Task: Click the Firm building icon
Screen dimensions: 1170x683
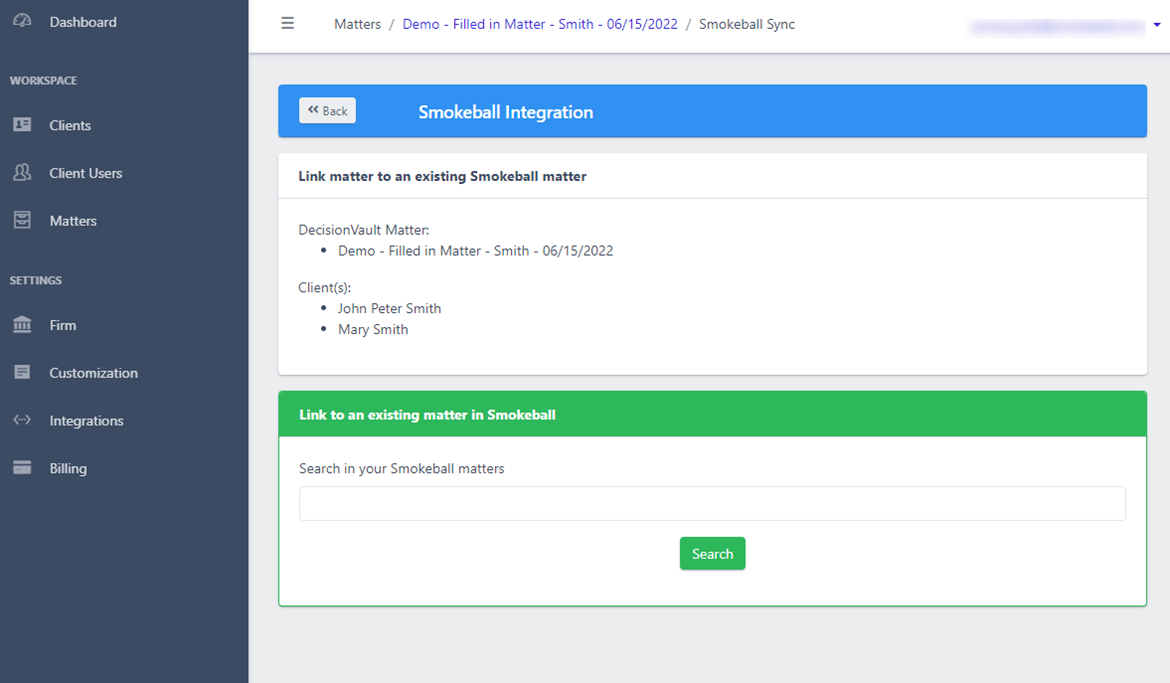Action: click(22, 325)
